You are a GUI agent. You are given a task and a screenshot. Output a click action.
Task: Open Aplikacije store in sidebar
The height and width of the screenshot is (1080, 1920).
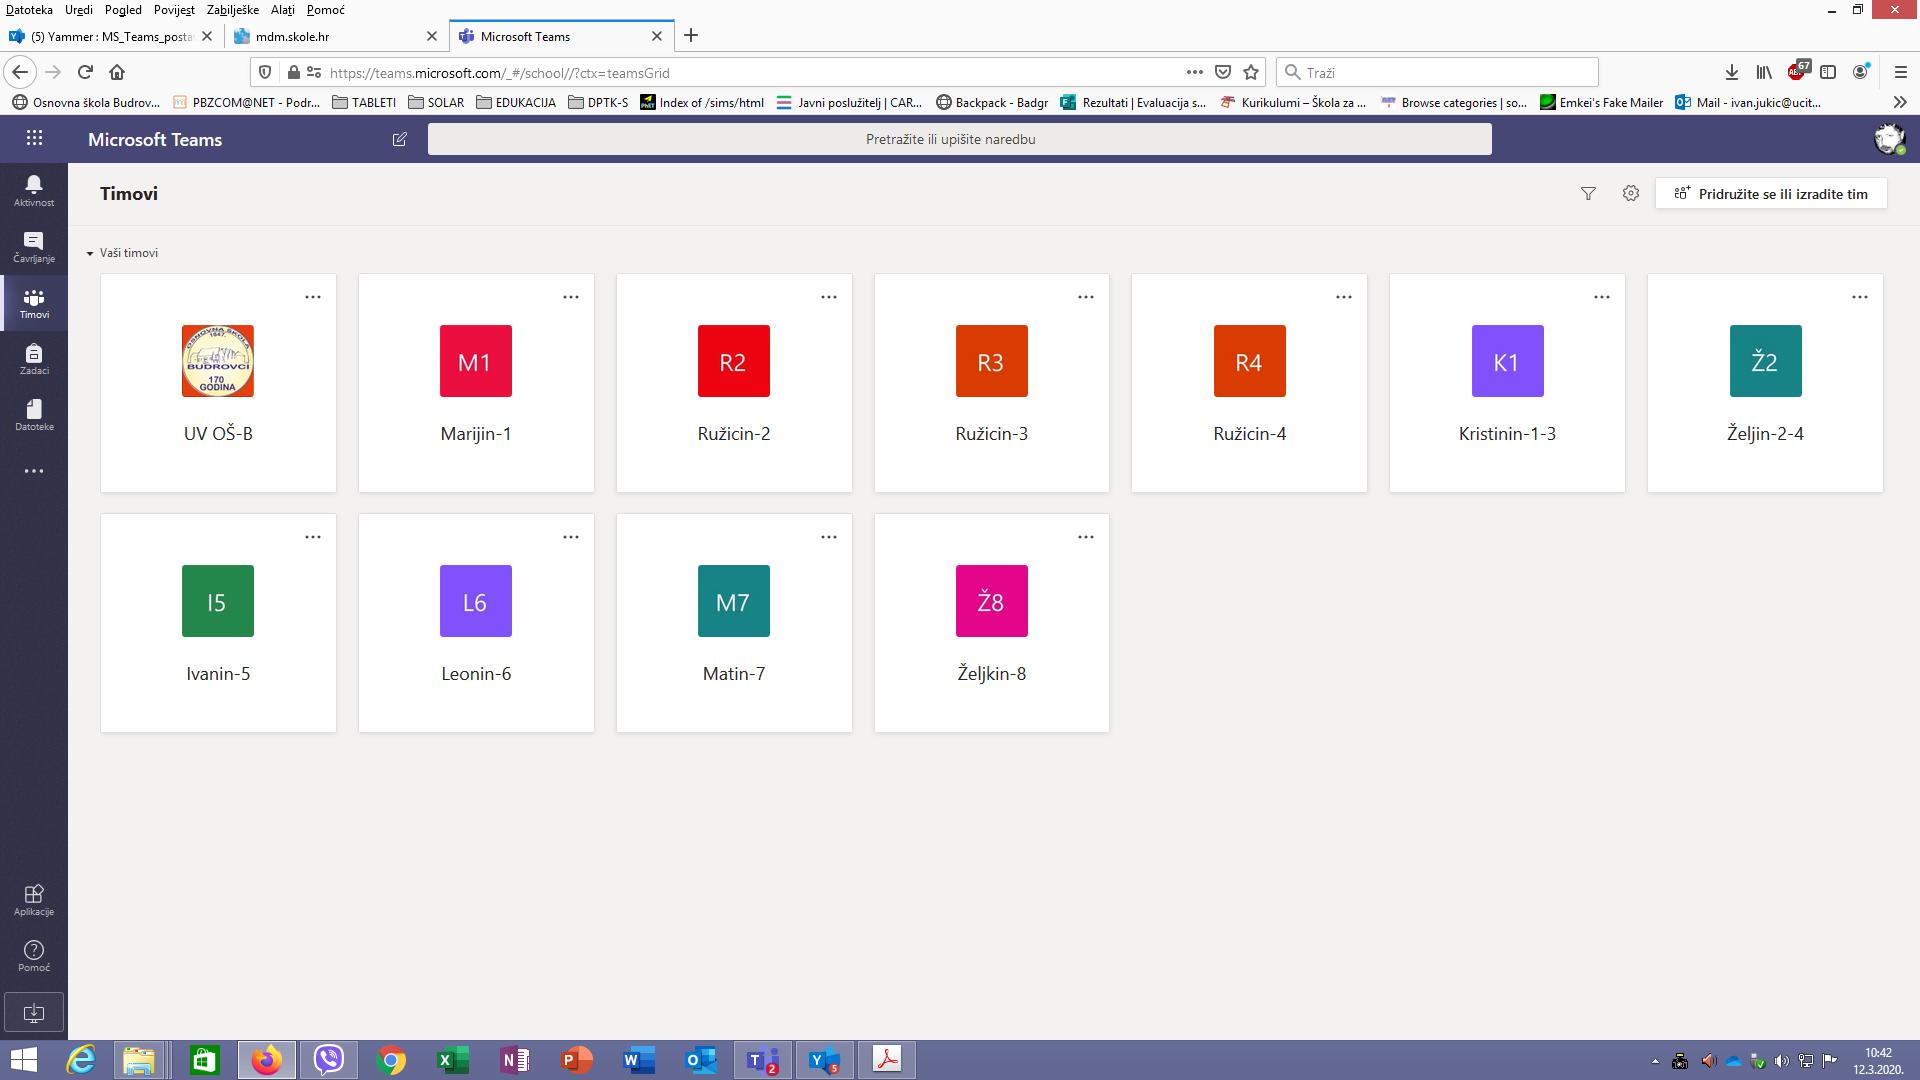pyautogui.click(x=34, y=899)
